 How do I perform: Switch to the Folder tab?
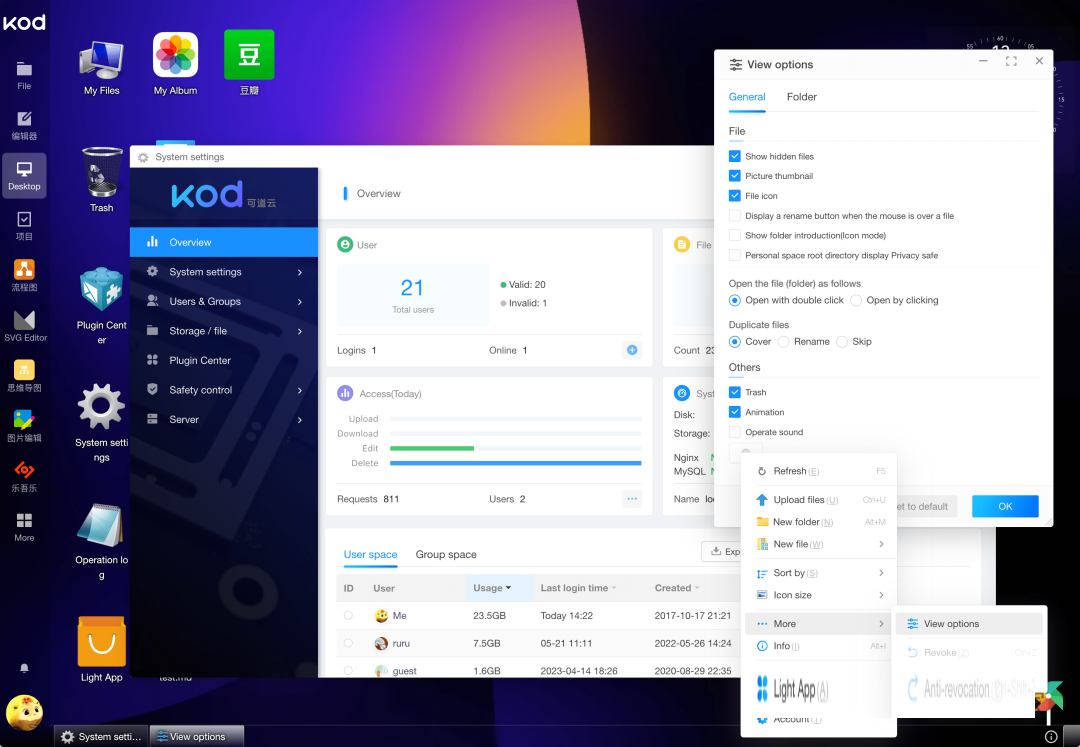(x=802, y=97)
